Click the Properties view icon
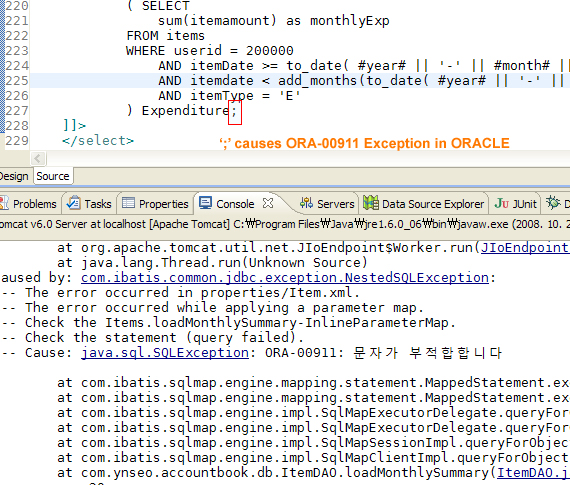570x485 pixels. tap(128, 203)
